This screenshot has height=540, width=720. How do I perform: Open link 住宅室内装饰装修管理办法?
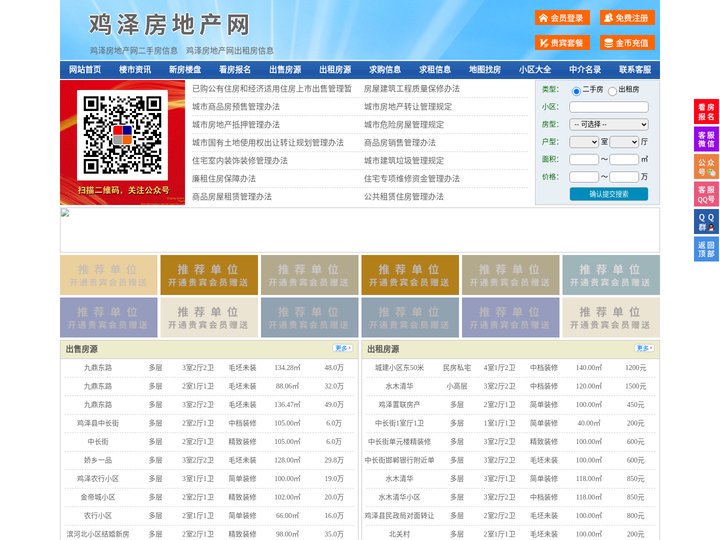(240, 161)
